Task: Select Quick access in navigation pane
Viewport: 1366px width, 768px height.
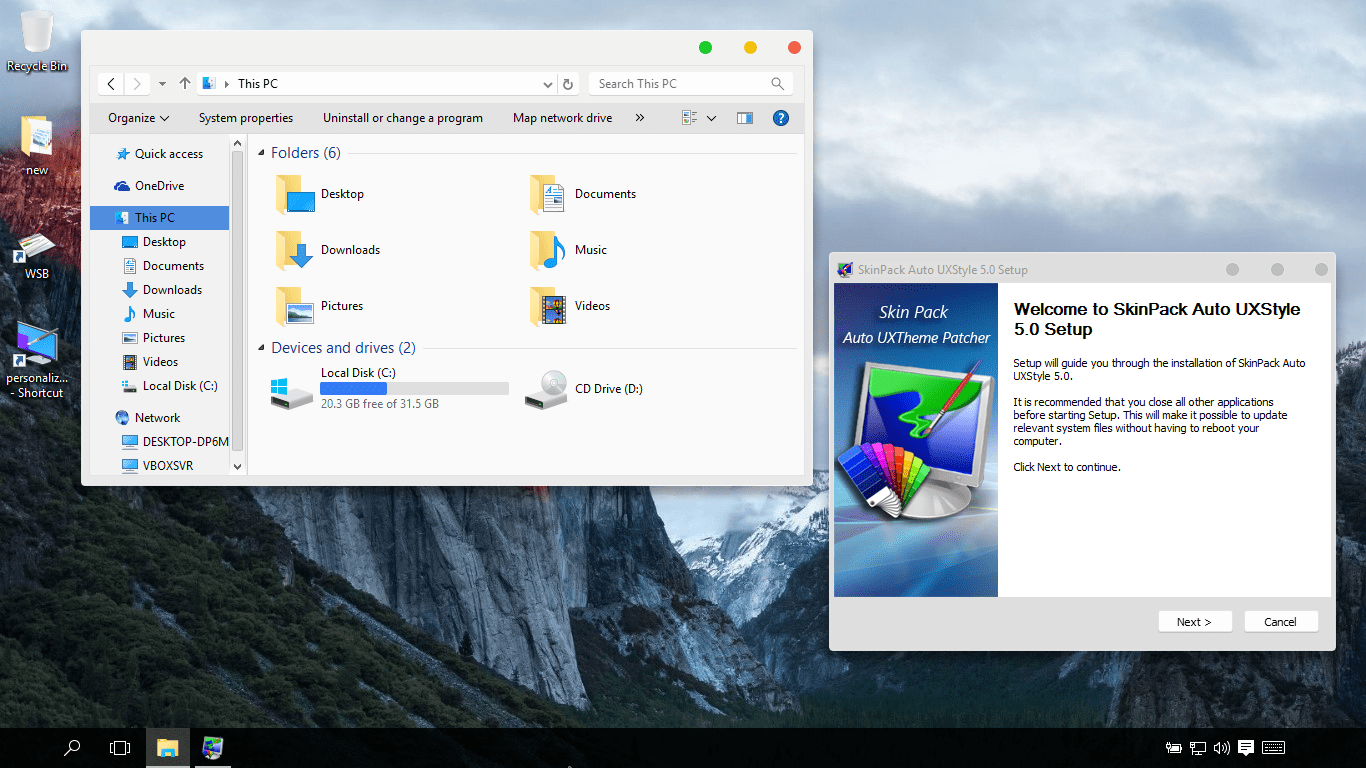Action: coord(160,154)
